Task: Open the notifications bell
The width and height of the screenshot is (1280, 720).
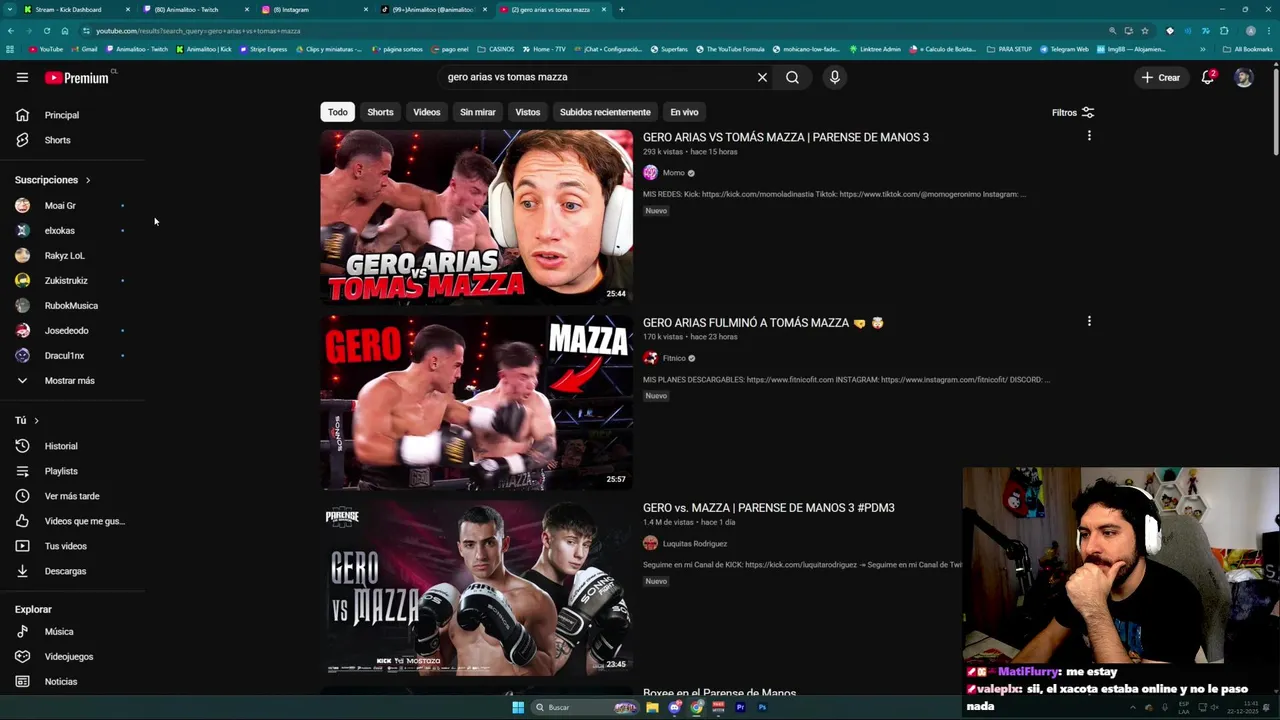Action: click(1208, 77)
